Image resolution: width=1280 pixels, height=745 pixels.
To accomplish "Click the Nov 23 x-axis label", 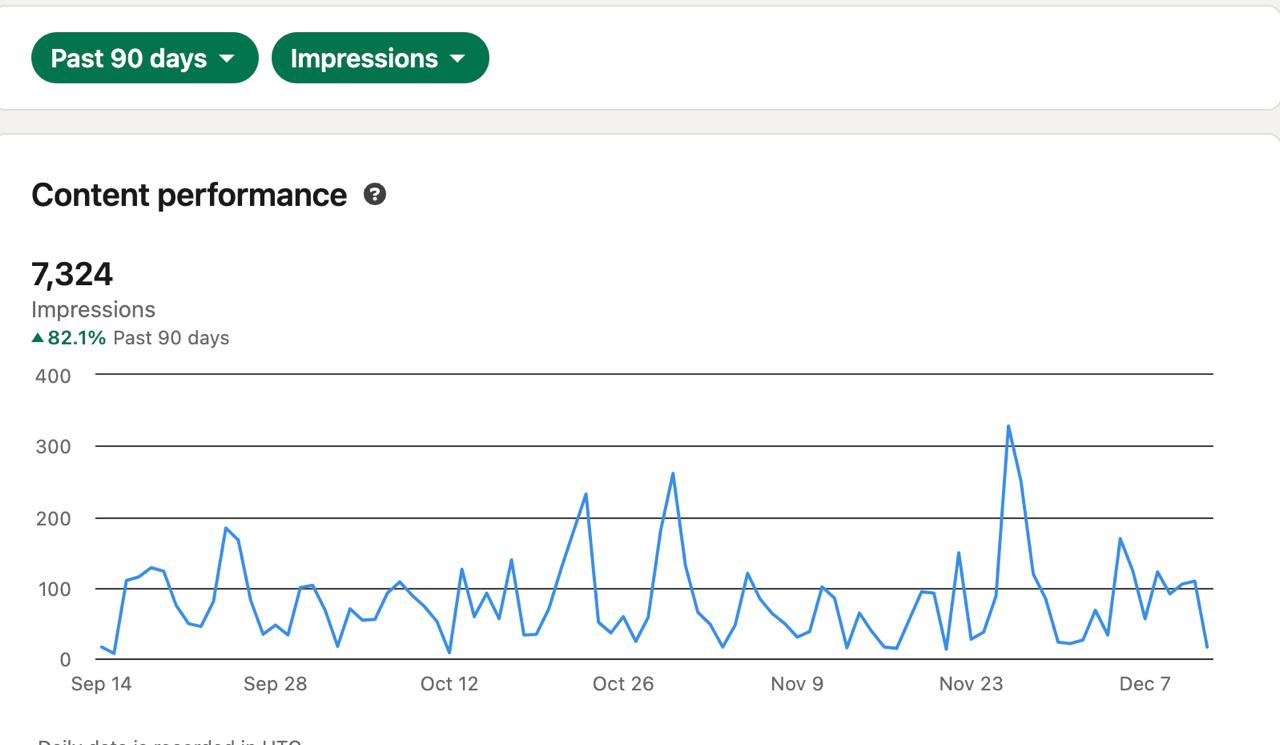I will [971, 684].
